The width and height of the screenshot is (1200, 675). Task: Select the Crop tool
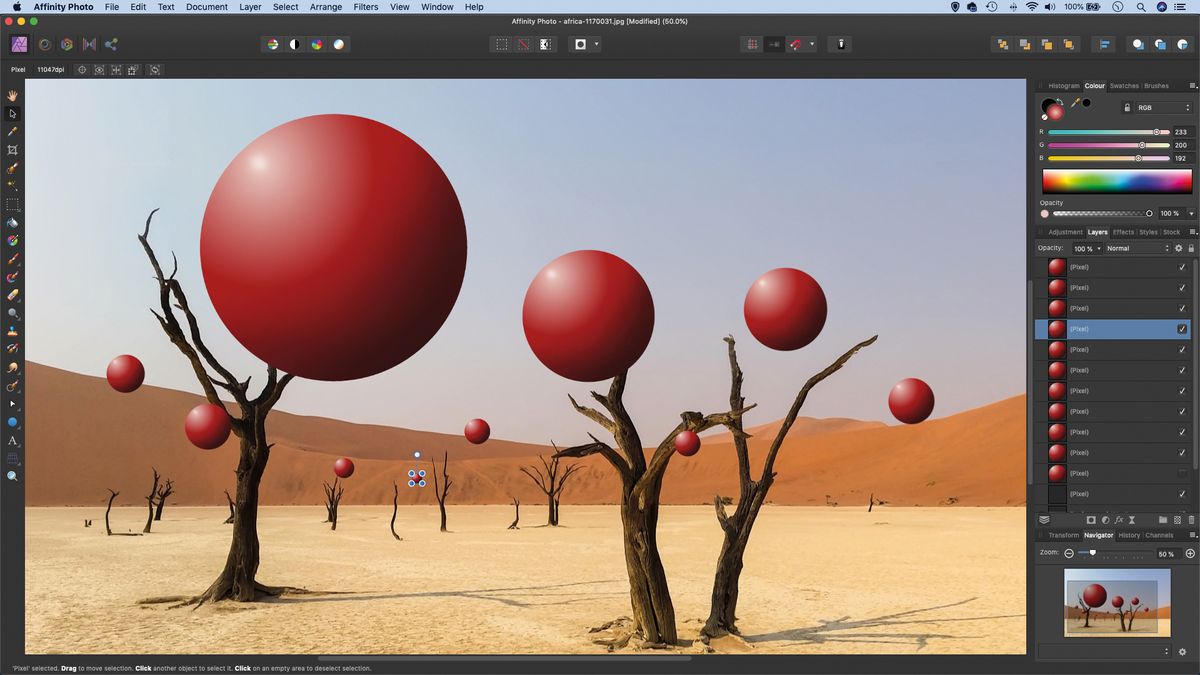click(x=12, y=149)
